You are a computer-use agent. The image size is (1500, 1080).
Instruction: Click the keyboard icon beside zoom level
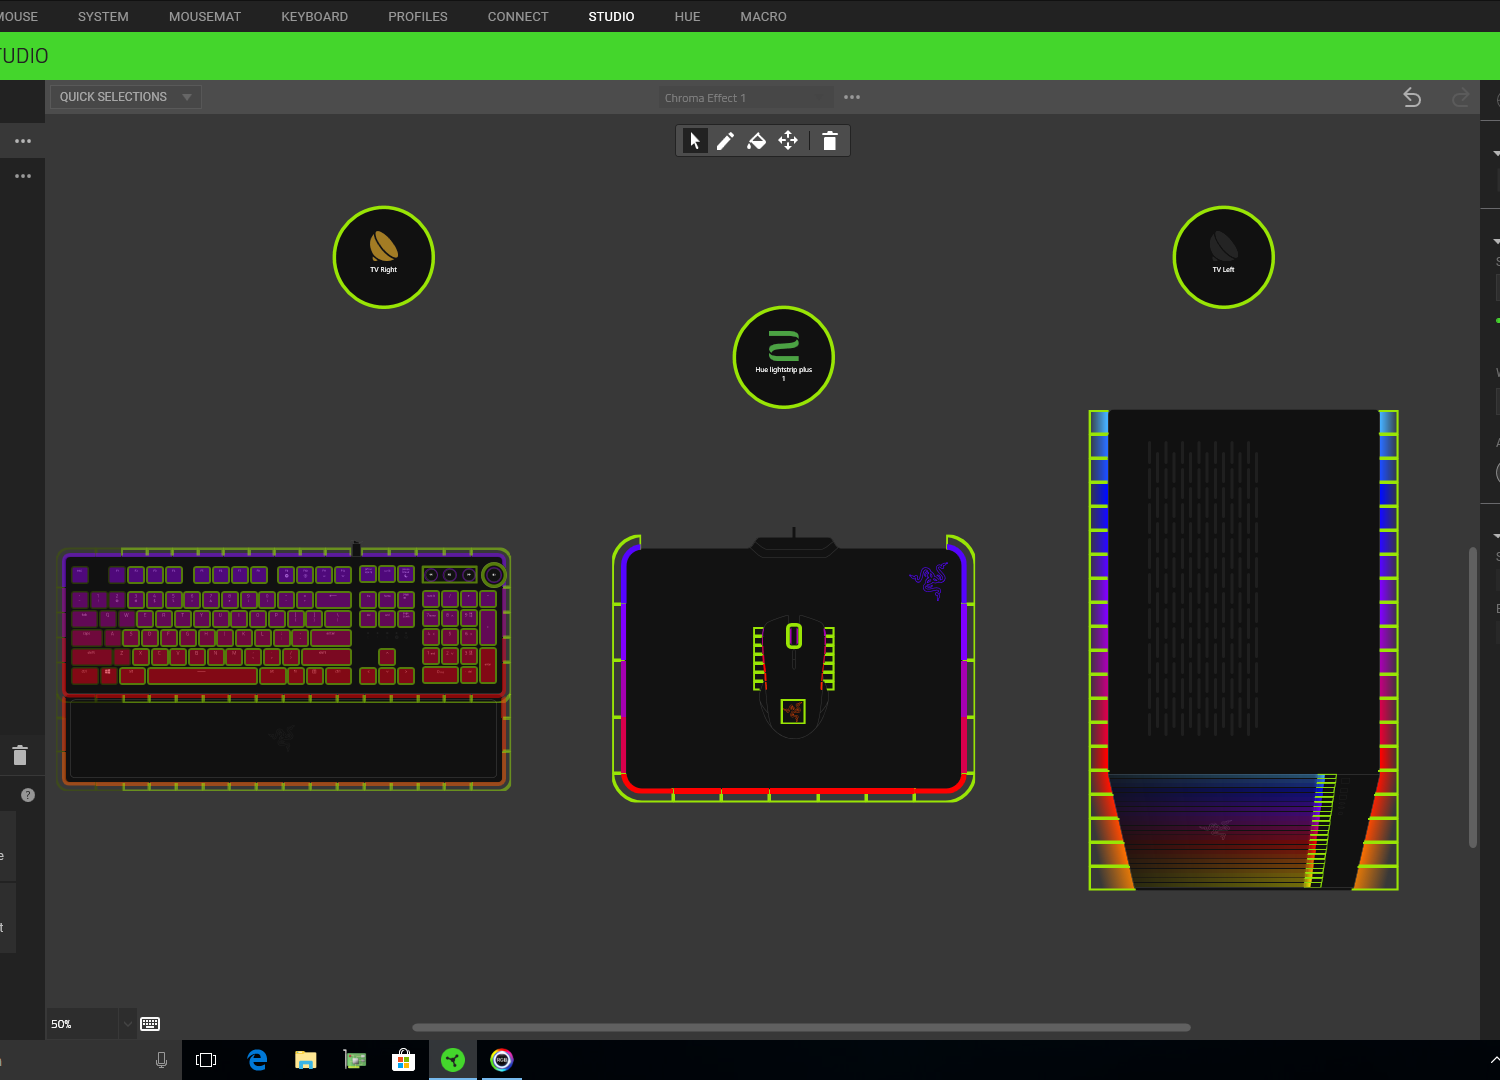pyautogui.click(x=150, y=1024)
